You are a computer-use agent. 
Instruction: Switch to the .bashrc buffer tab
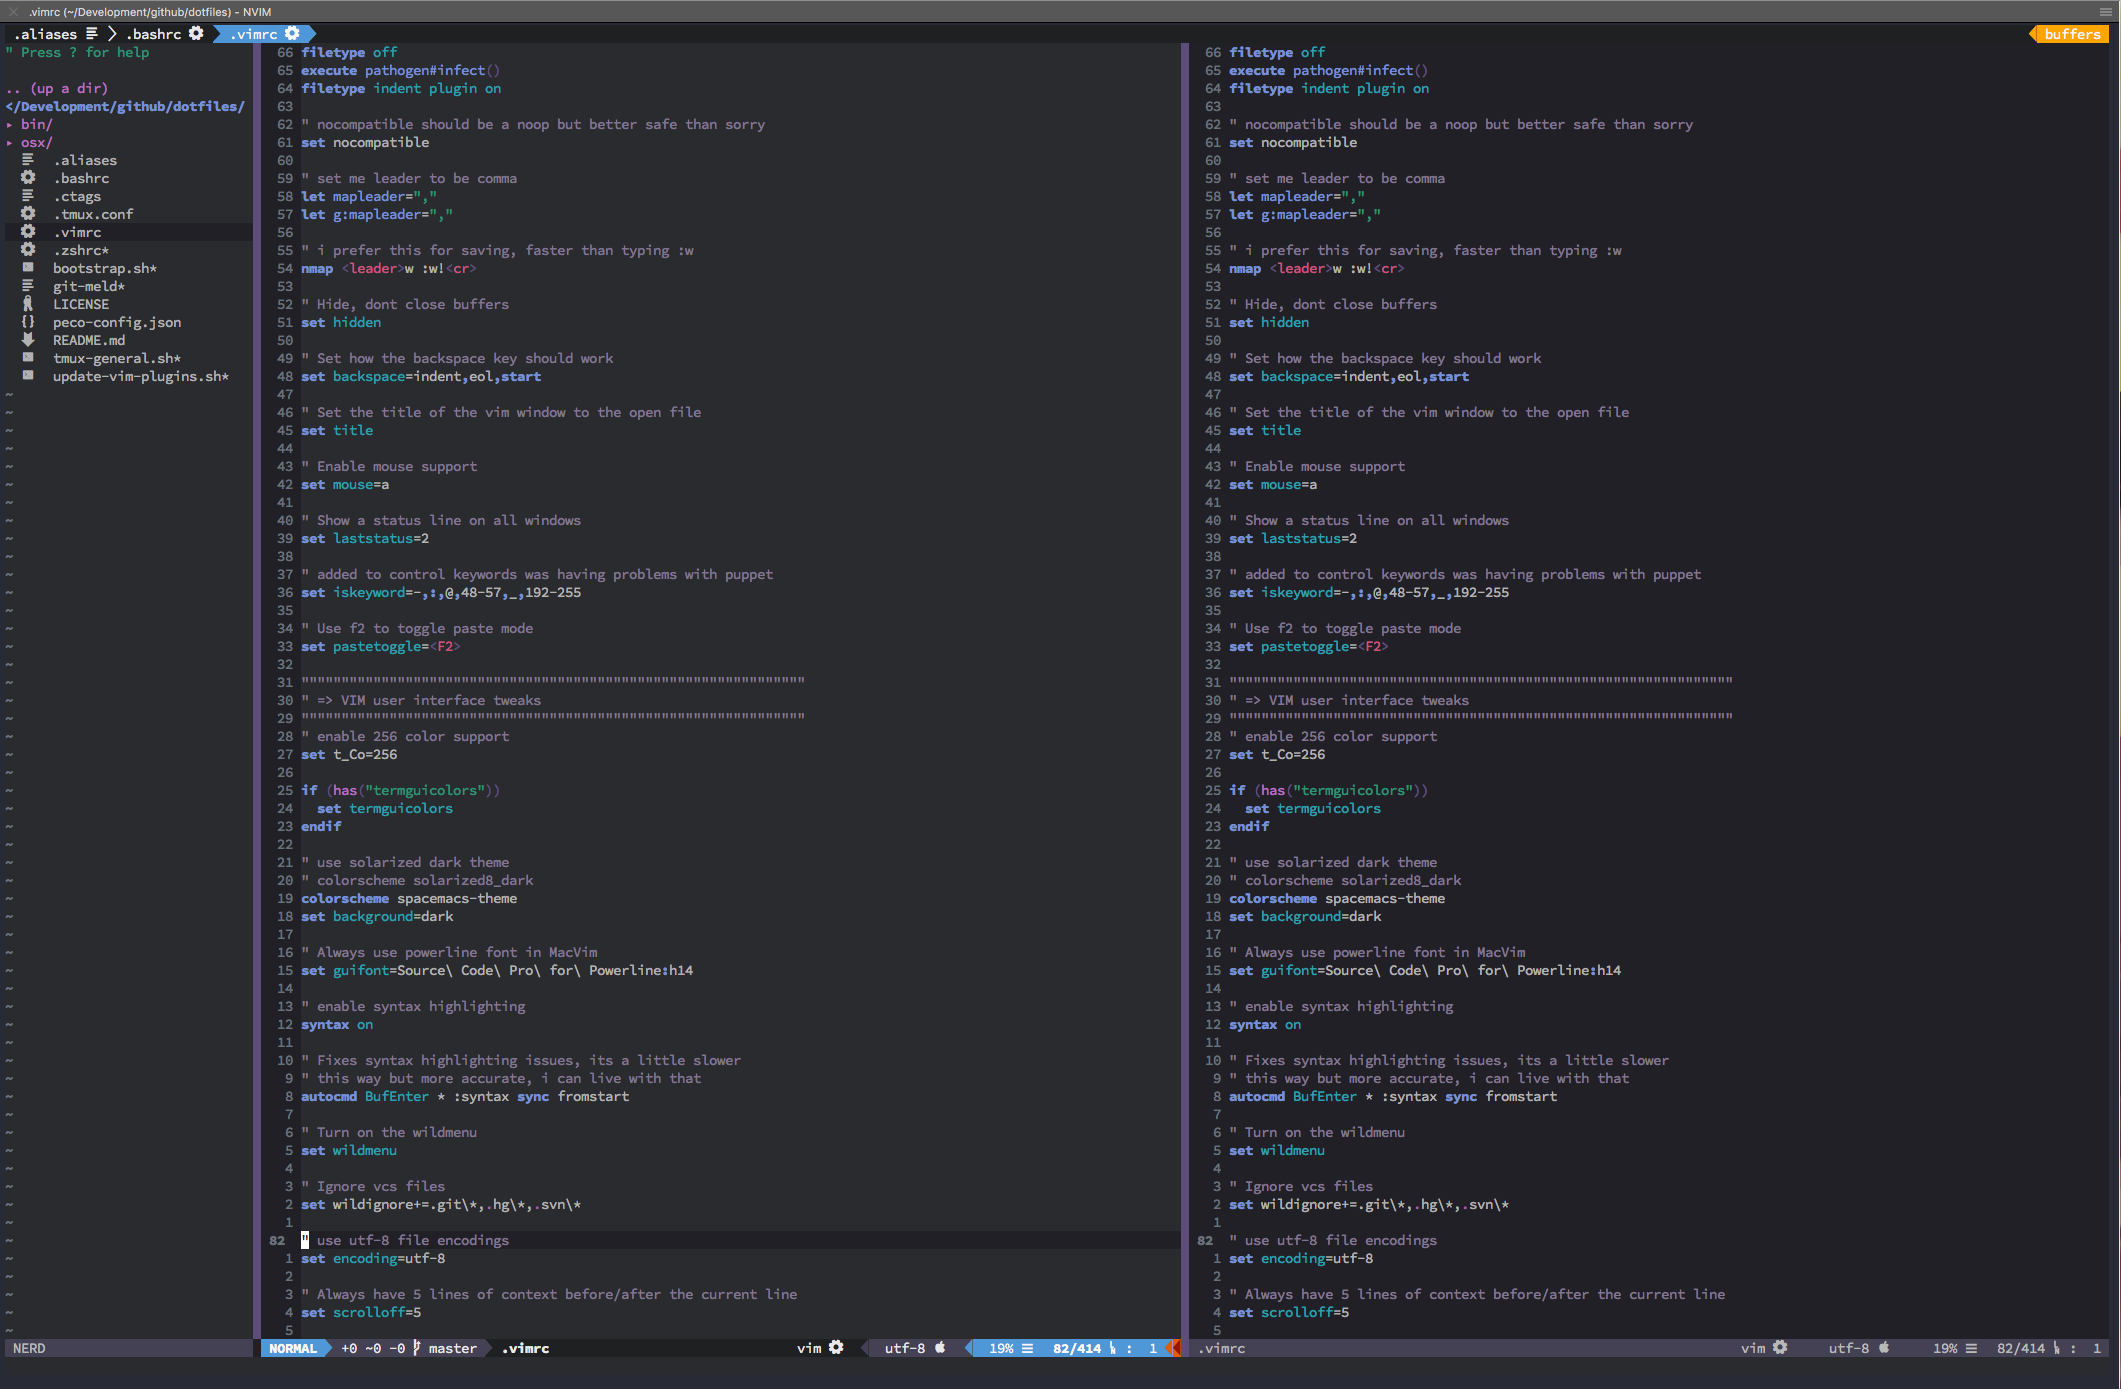click(x=154, y=34)
